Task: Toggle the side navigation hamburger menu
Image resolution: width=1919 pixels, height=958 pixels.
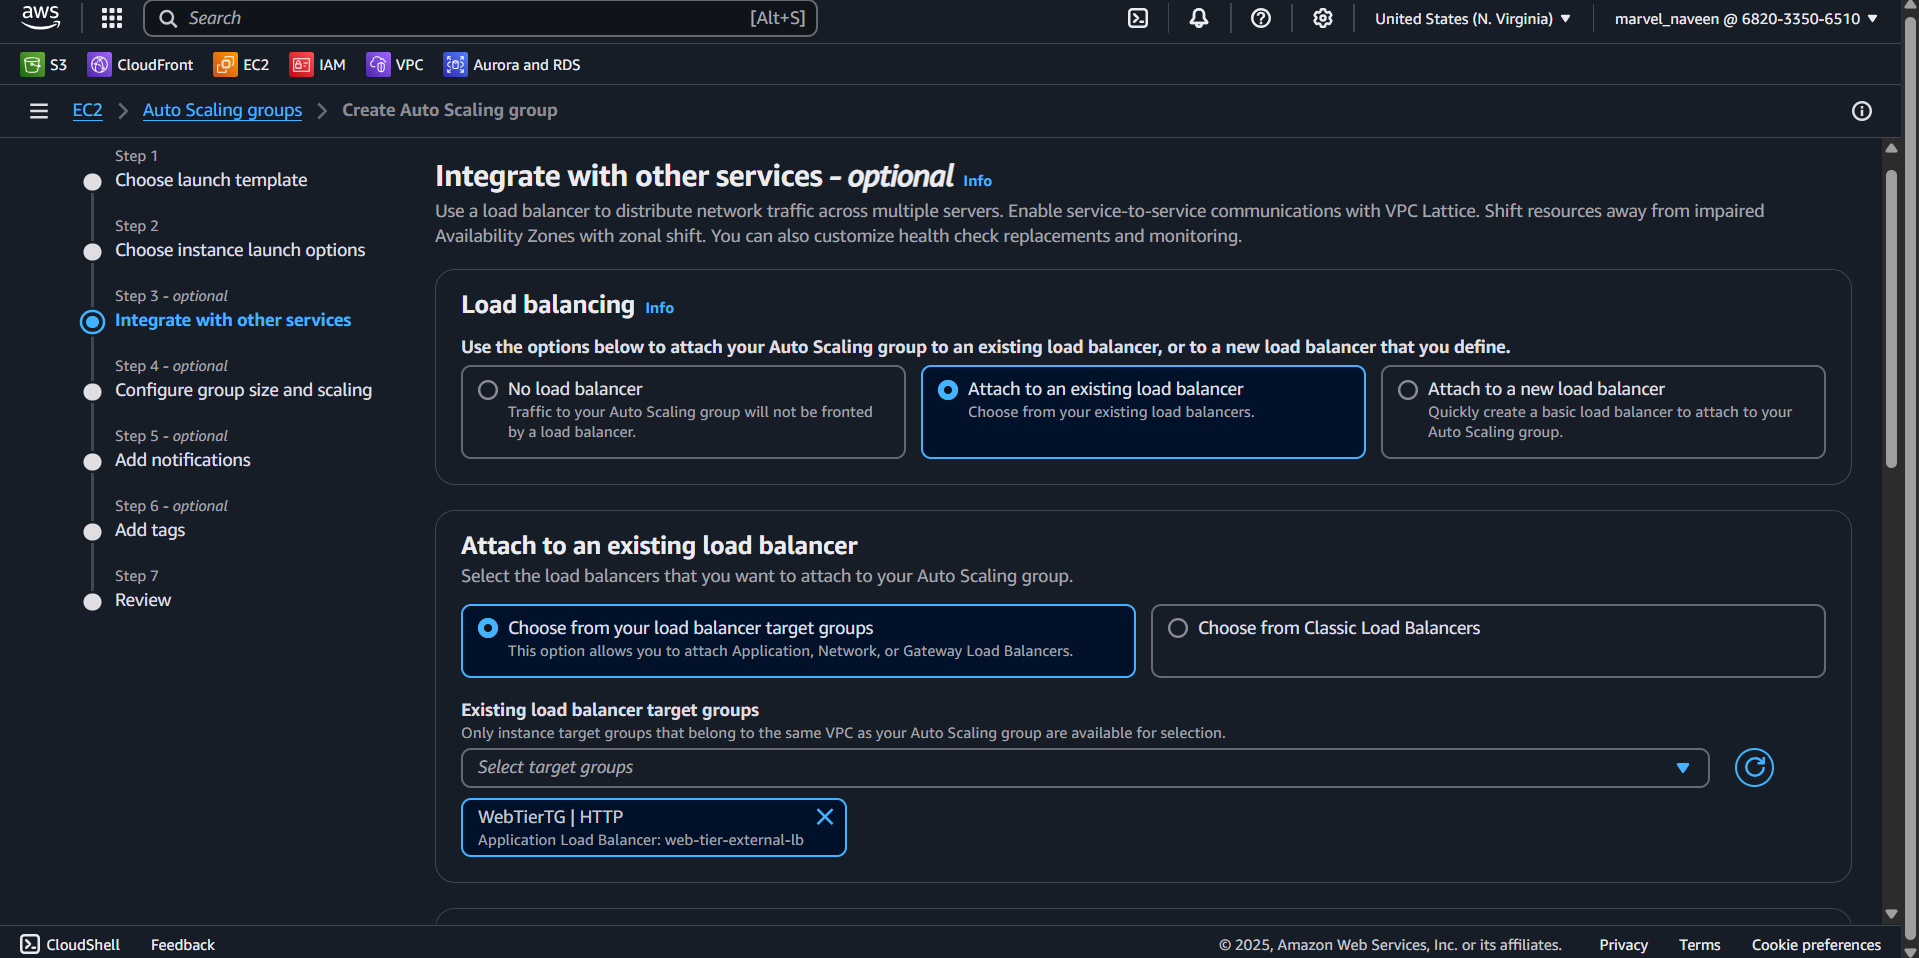Action: 39,111
